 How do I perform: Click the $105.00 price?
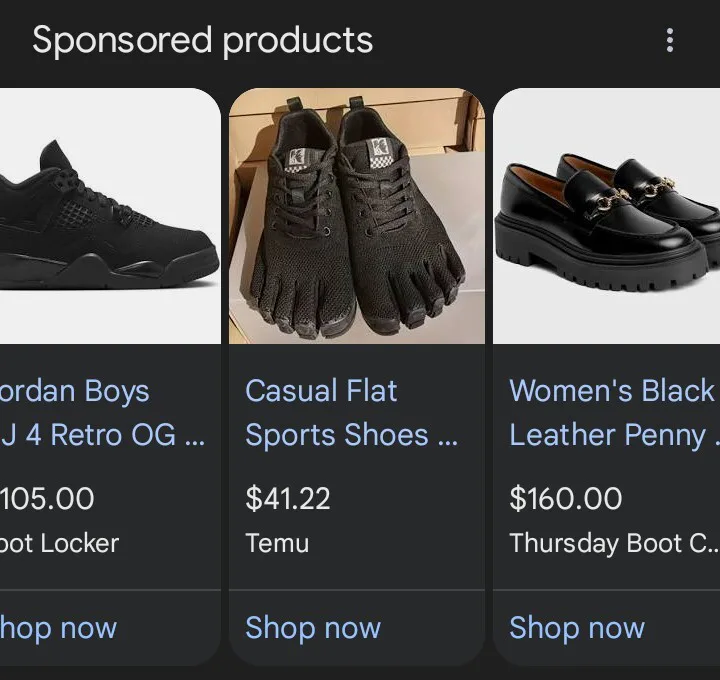(x=48, y=498)
